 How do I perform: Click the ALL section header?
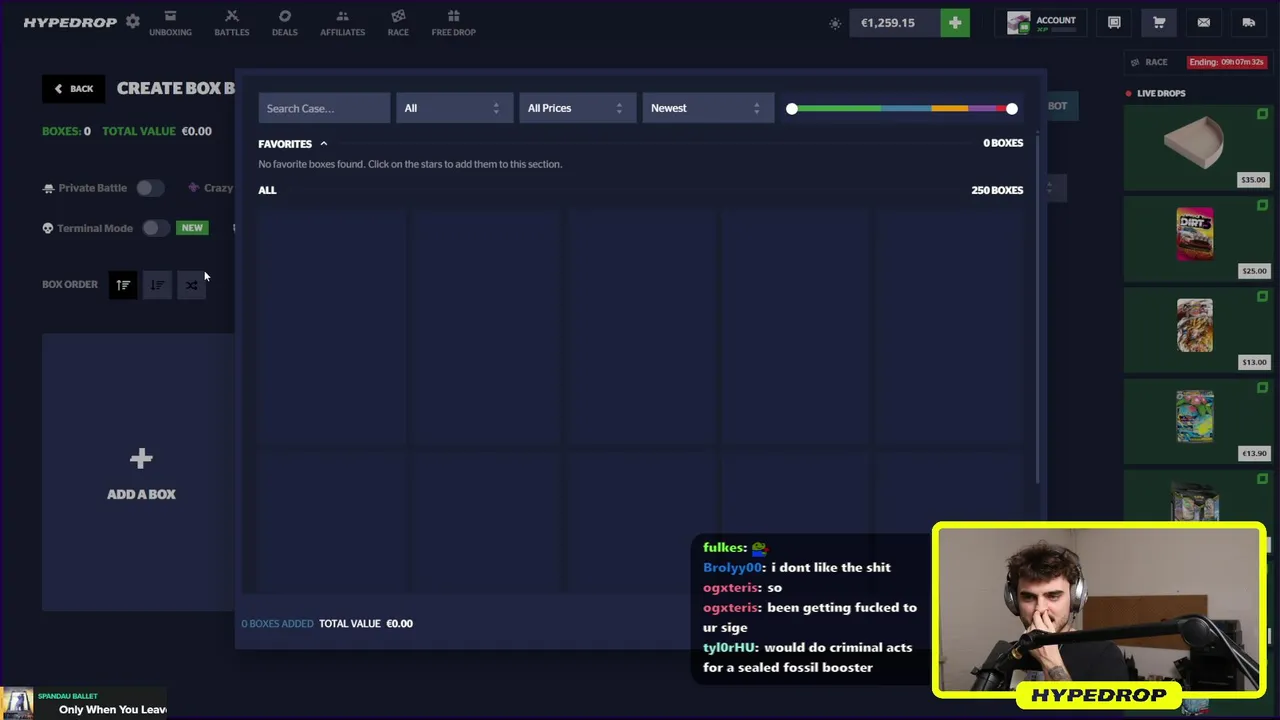pyautogui.click(x=267, y=190)
